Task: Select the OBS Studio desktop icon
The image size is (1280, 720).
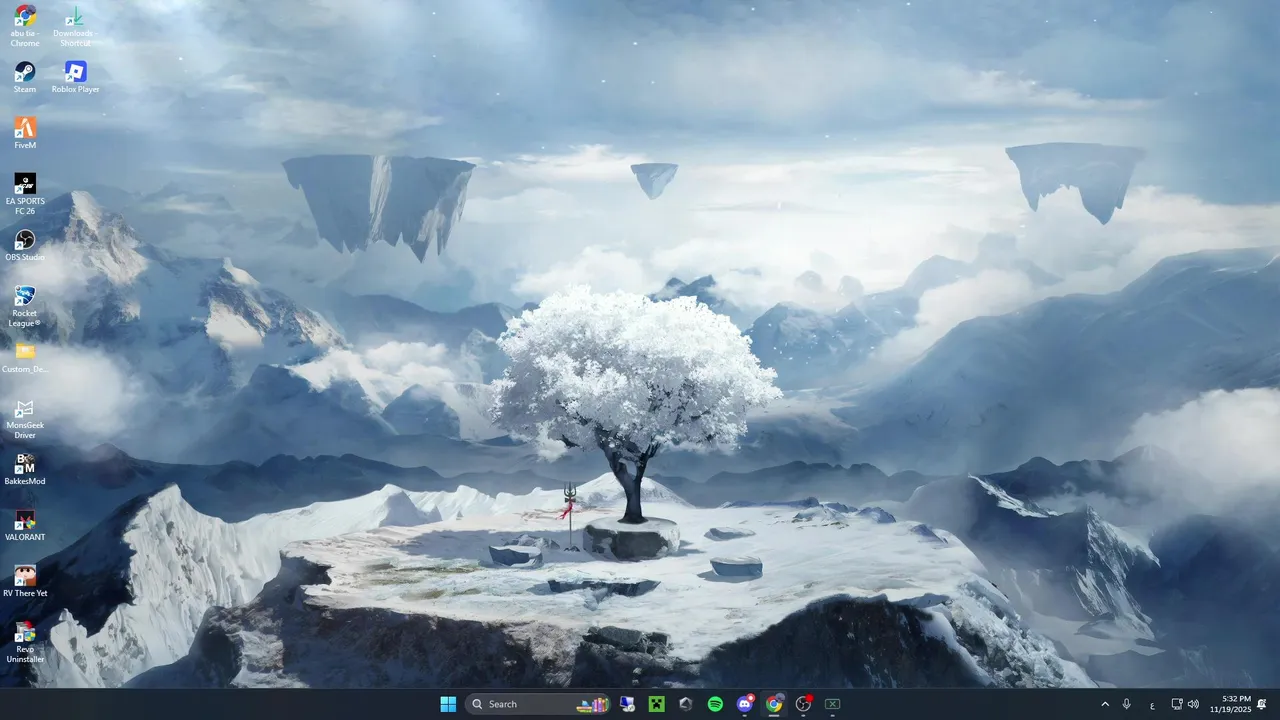Action: (x=25, y=246)
